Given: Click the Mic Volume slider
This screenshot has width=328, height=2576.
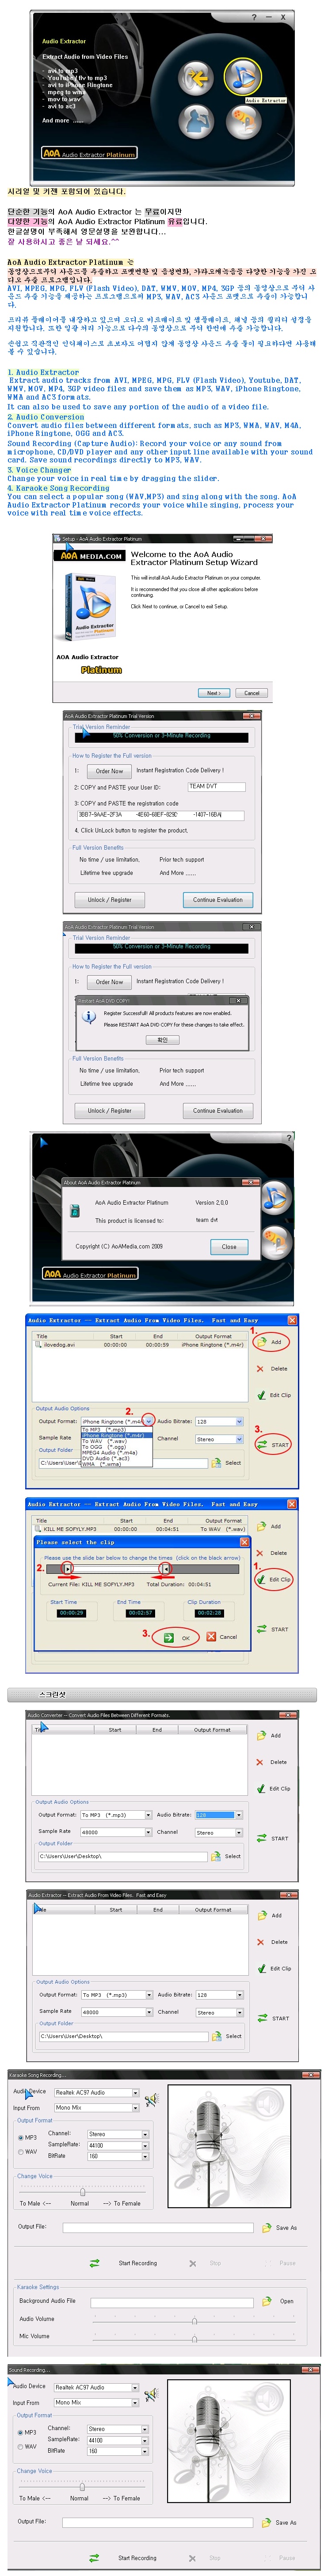Looking at the screenshot, I should (194, 2337).
